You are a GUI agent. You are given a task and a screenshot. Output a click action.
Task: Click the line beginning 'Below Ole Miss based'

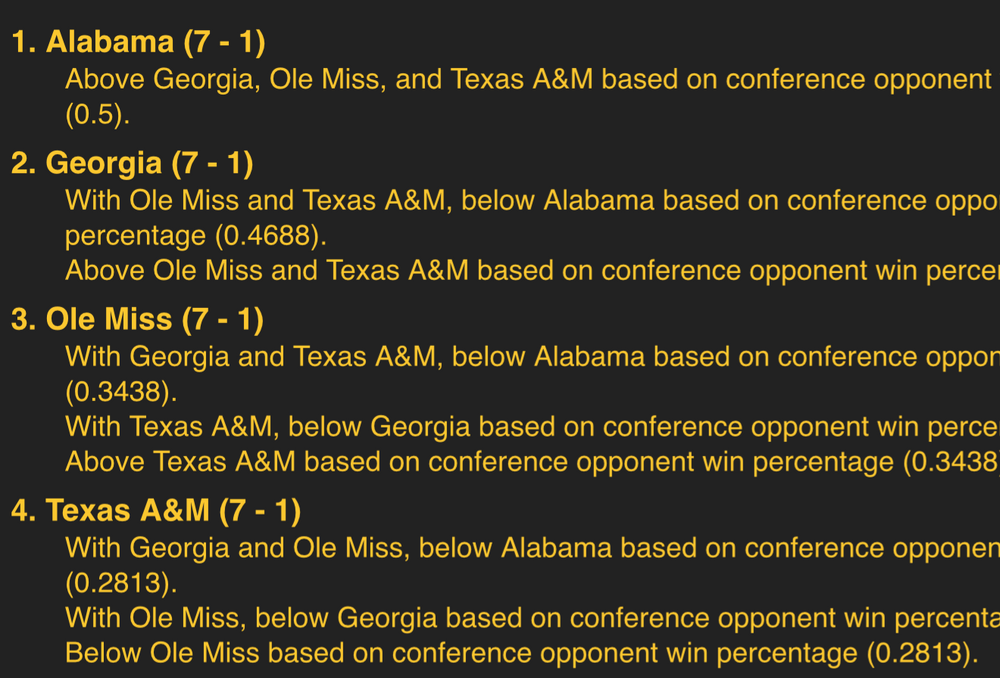[x=521, y=652]
